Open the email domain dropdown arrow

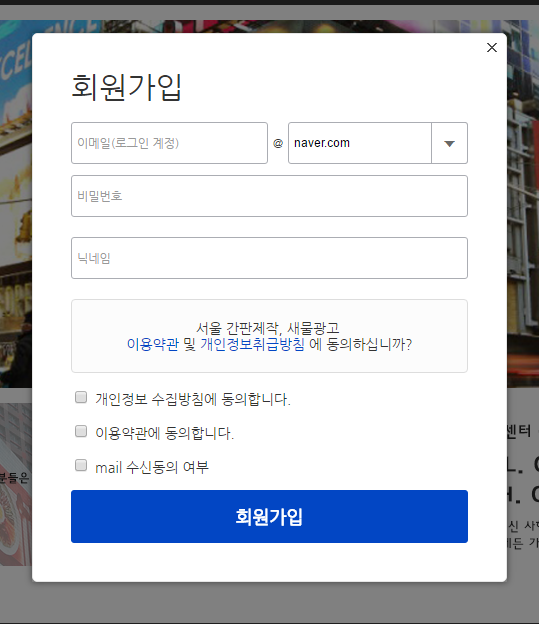click(449, 143)
